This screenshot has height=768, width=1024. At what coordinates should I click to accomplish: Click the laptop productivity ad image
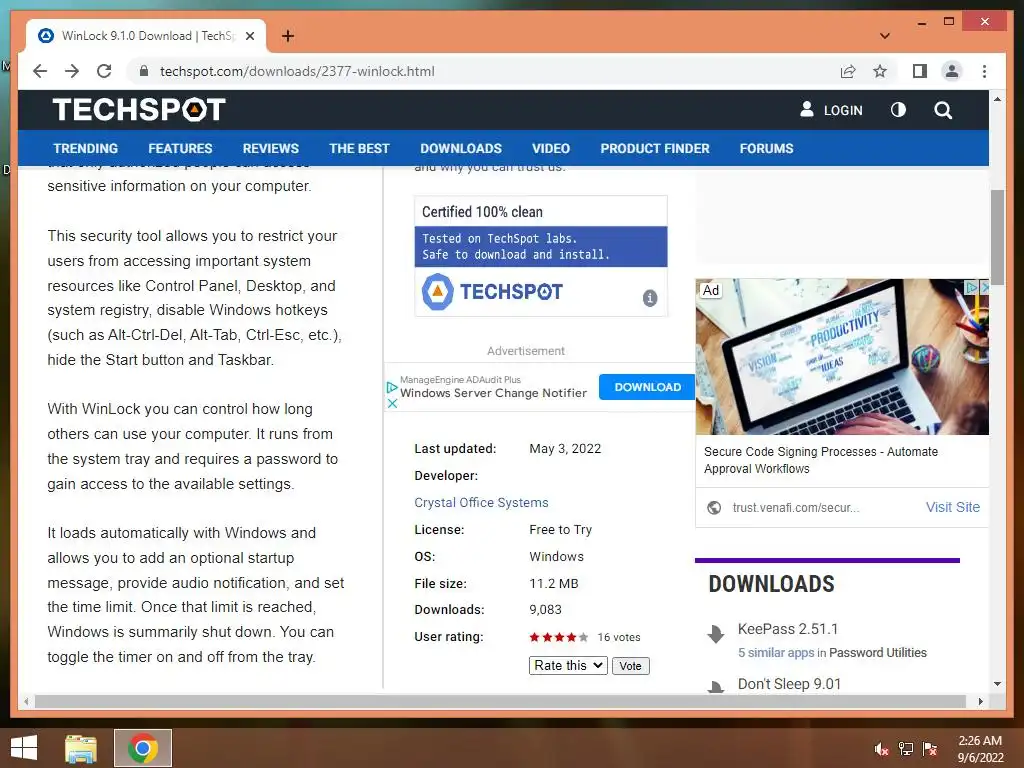(x=842, y=357)
